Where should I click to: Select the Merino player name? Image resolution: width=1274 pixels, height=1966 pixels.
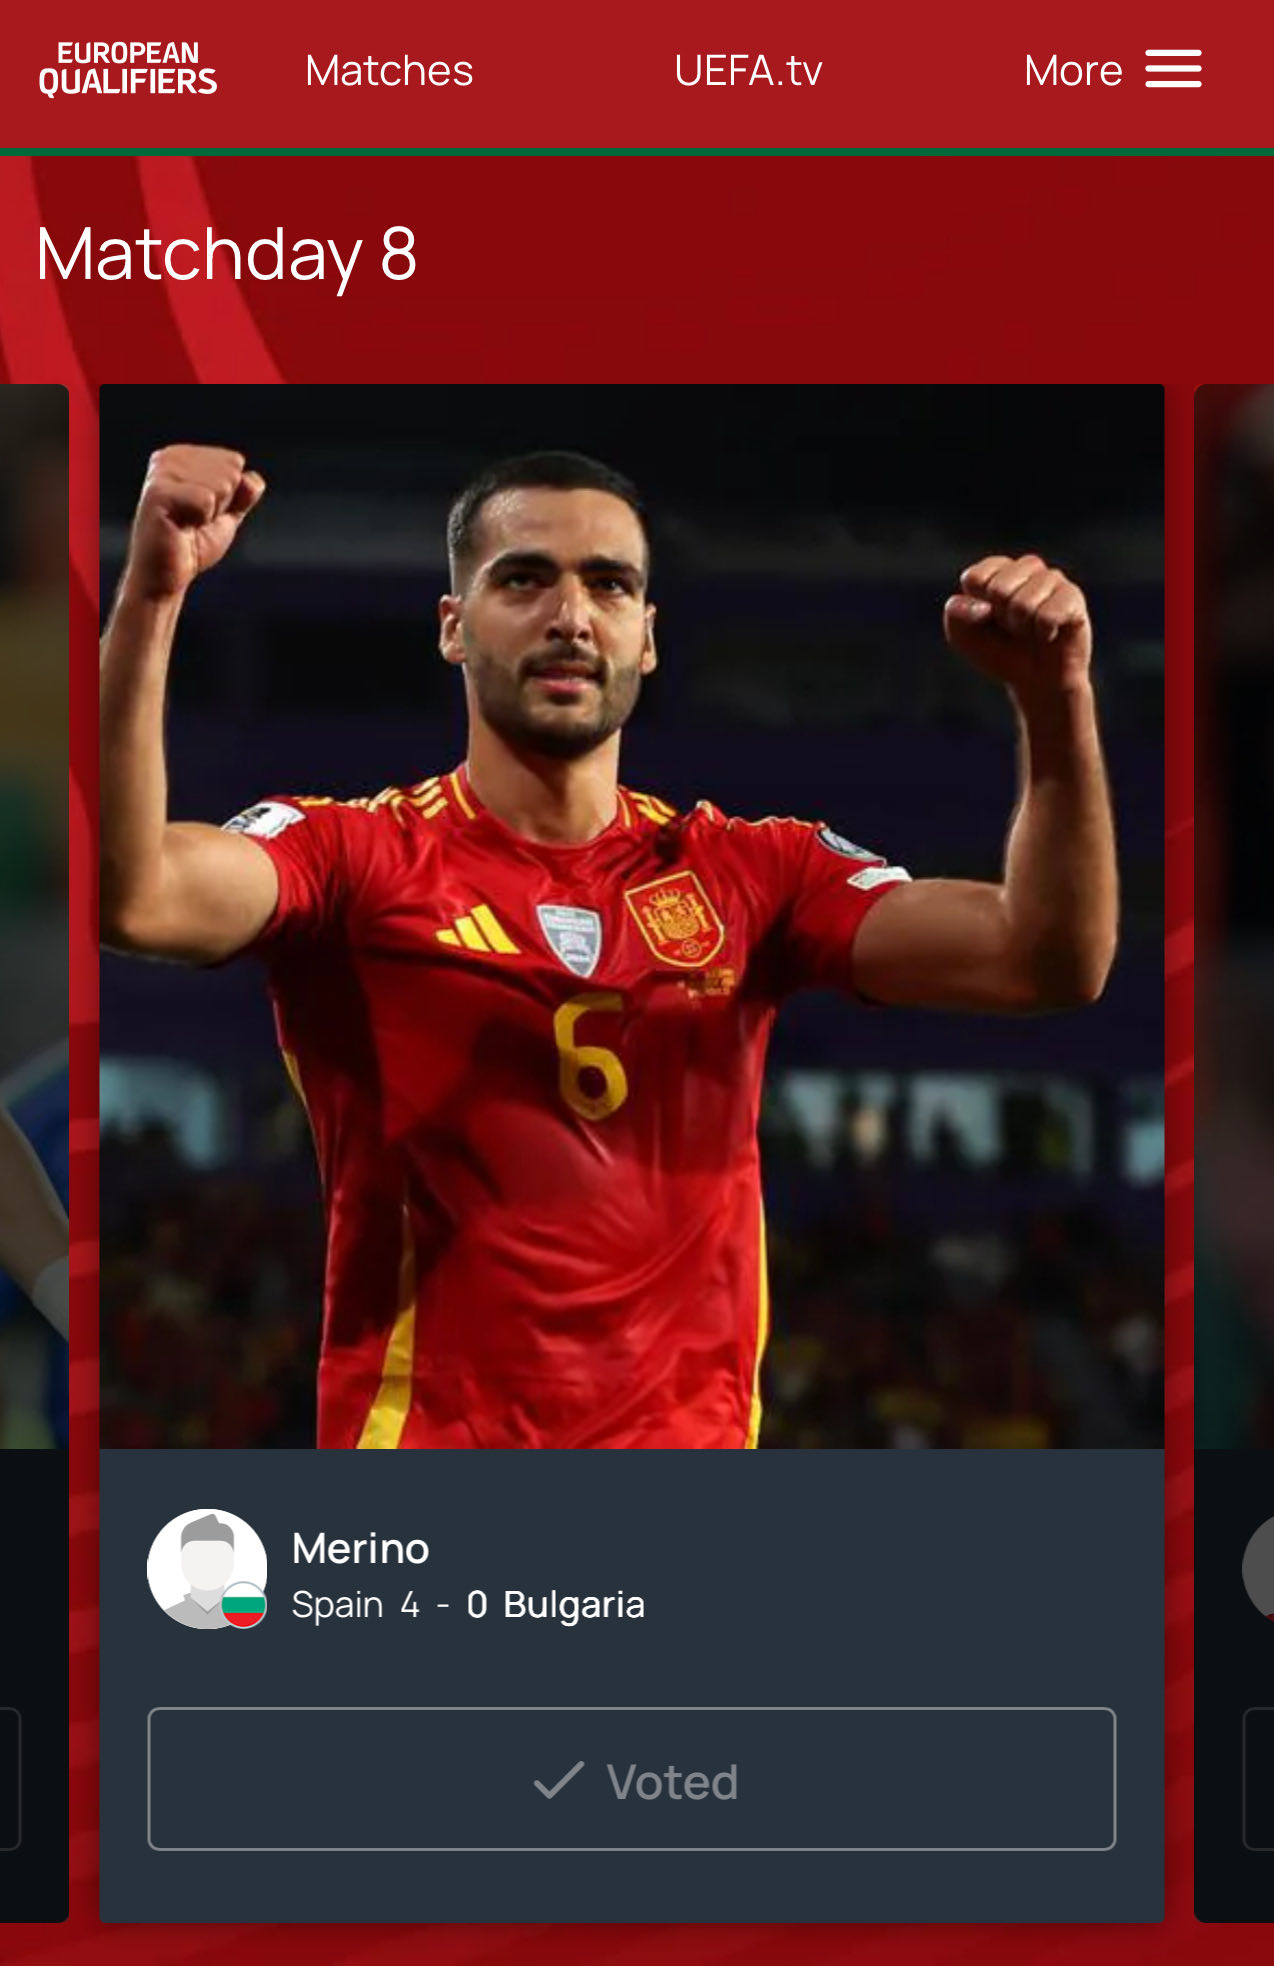361,1548
